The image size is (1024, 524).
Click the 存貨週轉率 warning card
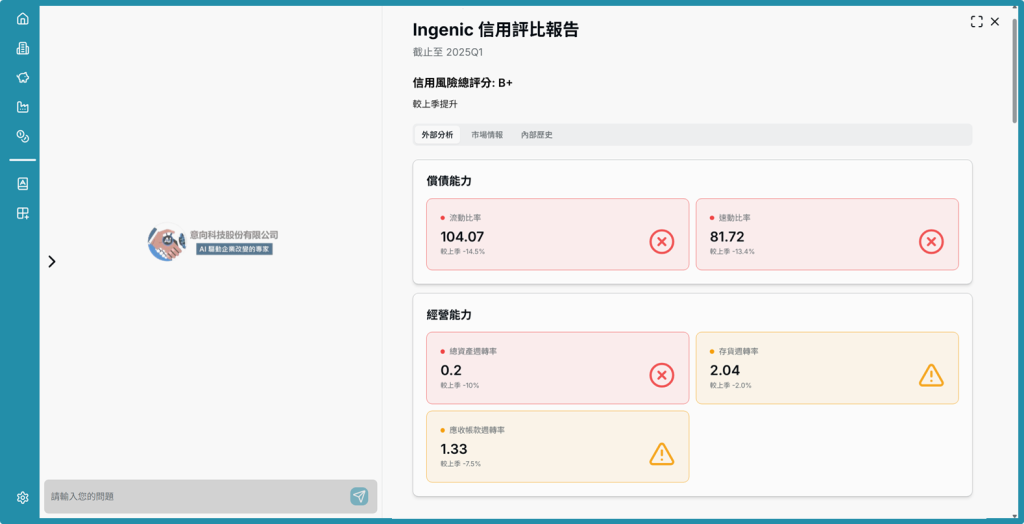(x=826, y=368)
